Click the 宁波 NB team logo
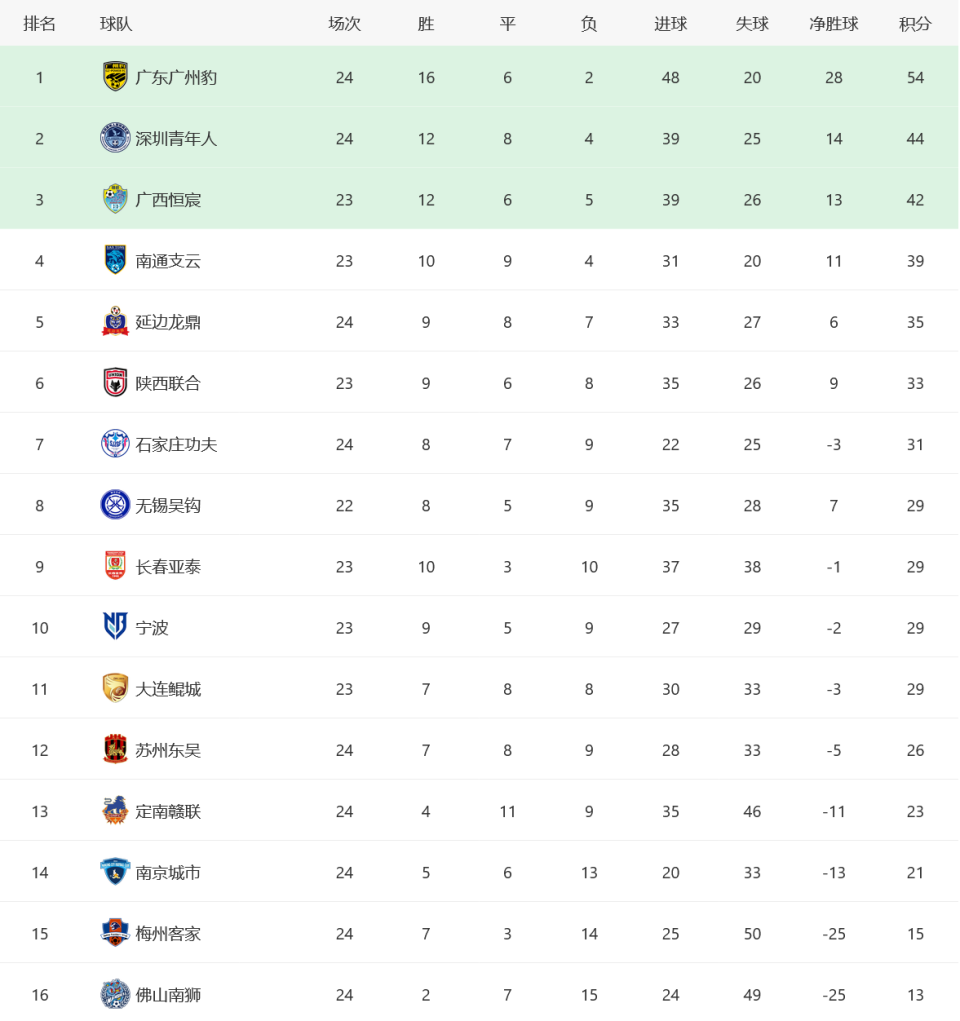The width and height of the screenshot is (960, 1021). [x=115, y=627]
